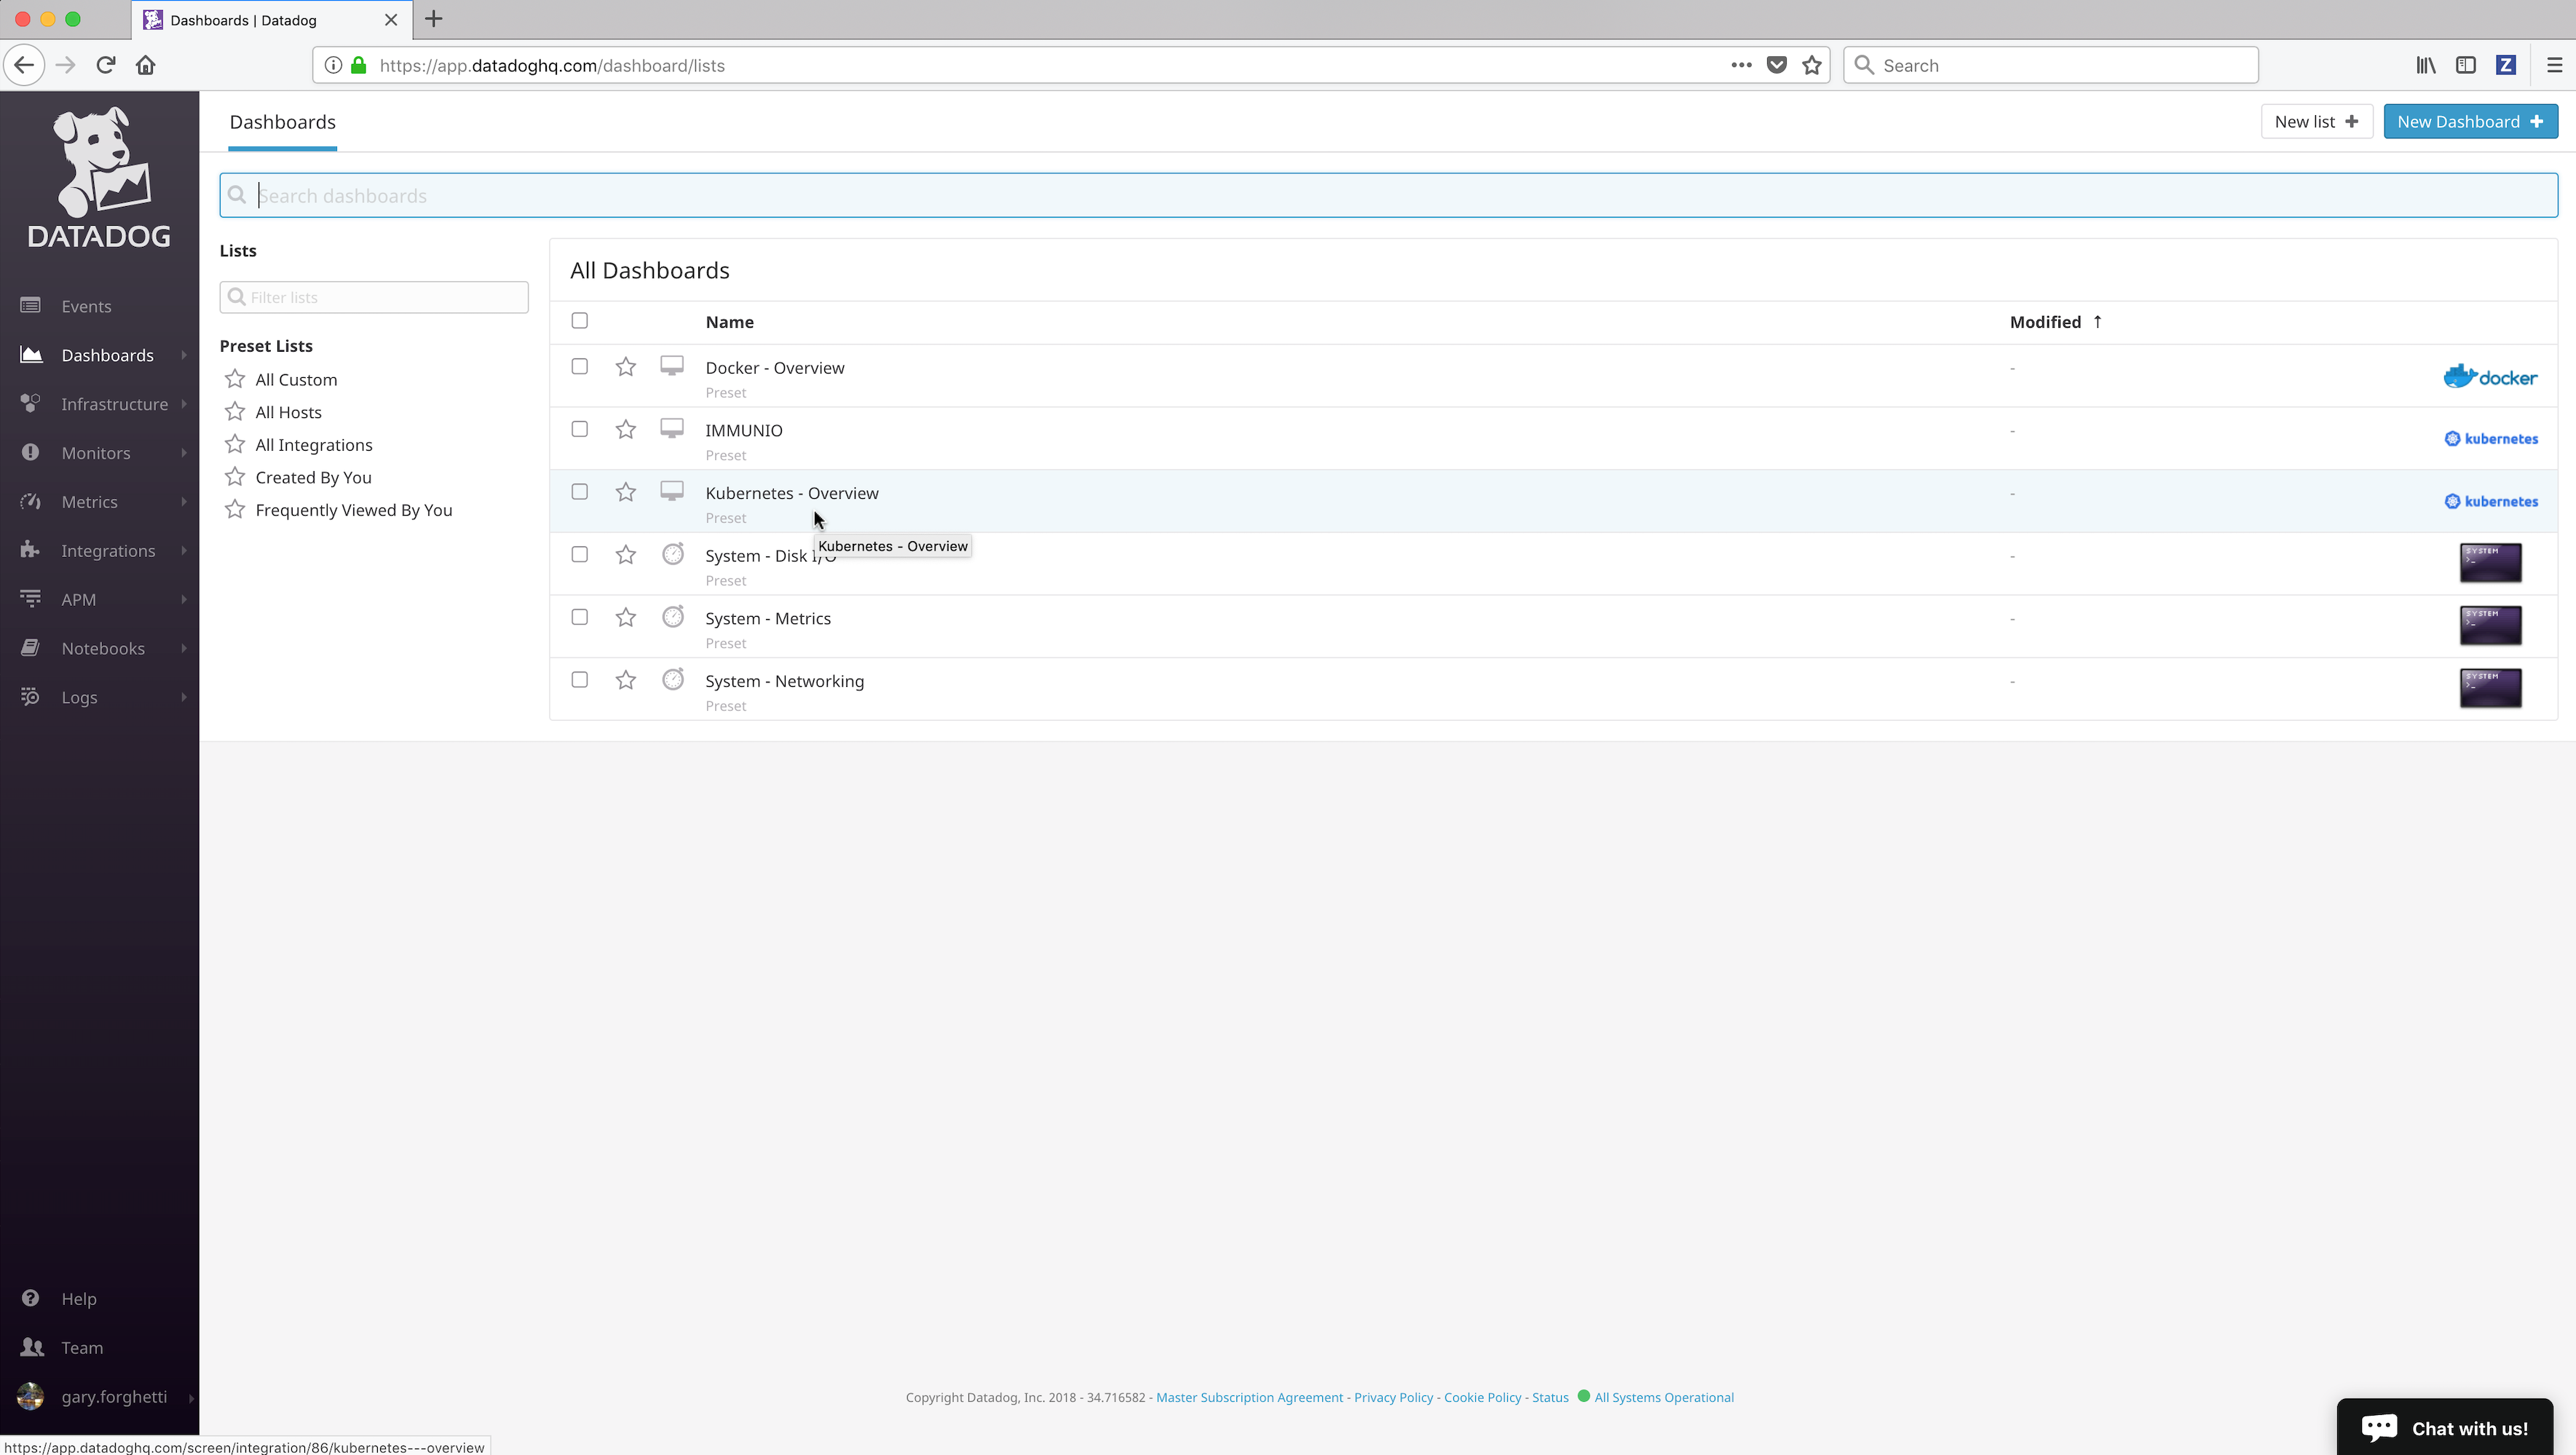Image resolution: width=2576 pixels, height=1455 pixels.
Task: Open a new browser tab with plus button
Action: (433, 19)
